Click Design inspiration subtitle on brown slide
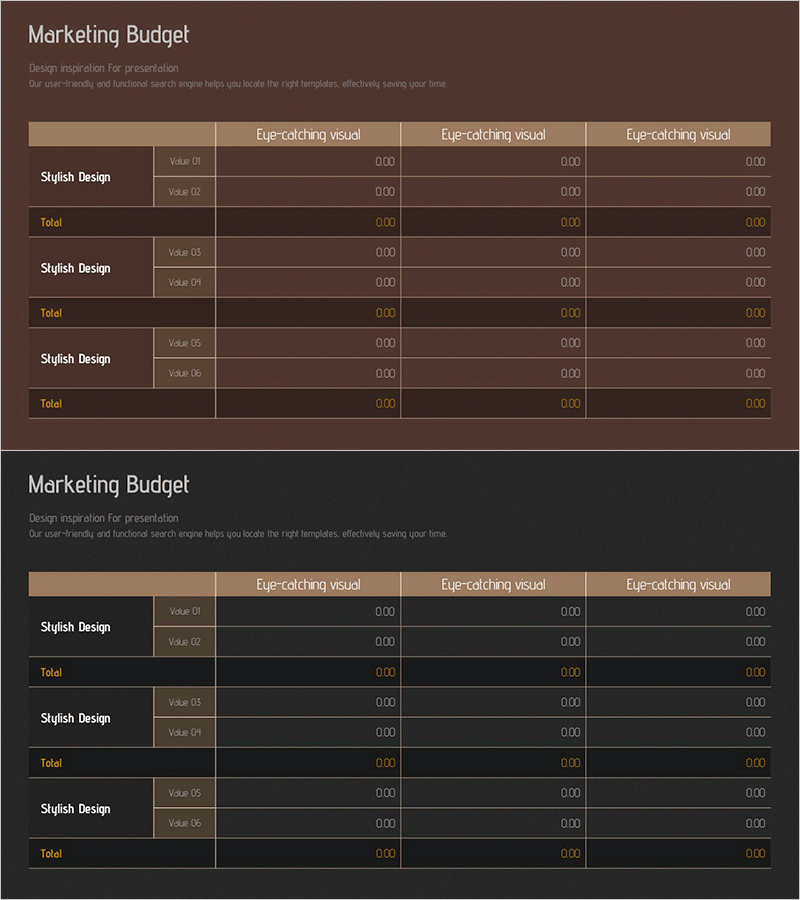 [x=104, y=68]
